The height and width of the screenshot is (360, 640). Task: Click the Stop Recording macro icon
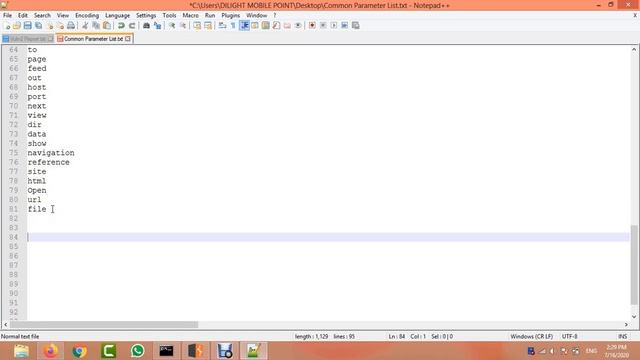323,26
